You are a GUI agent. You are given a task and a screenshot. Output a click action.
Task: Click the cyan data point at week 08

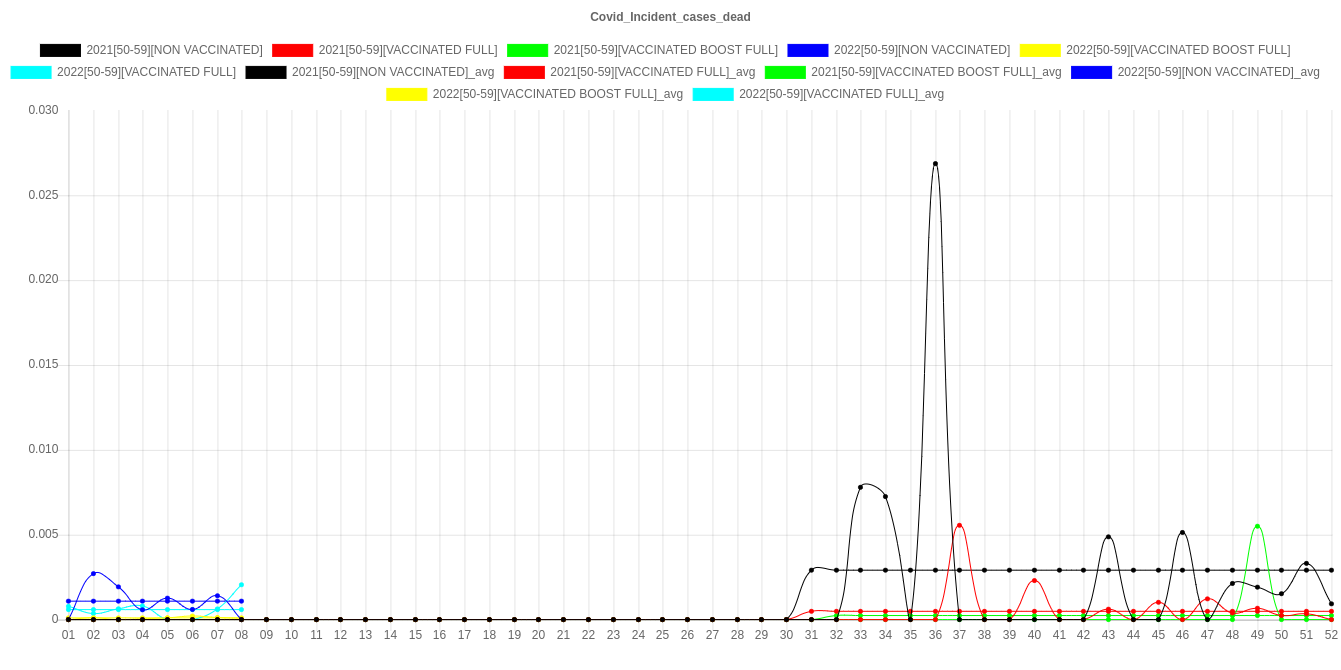241,585
